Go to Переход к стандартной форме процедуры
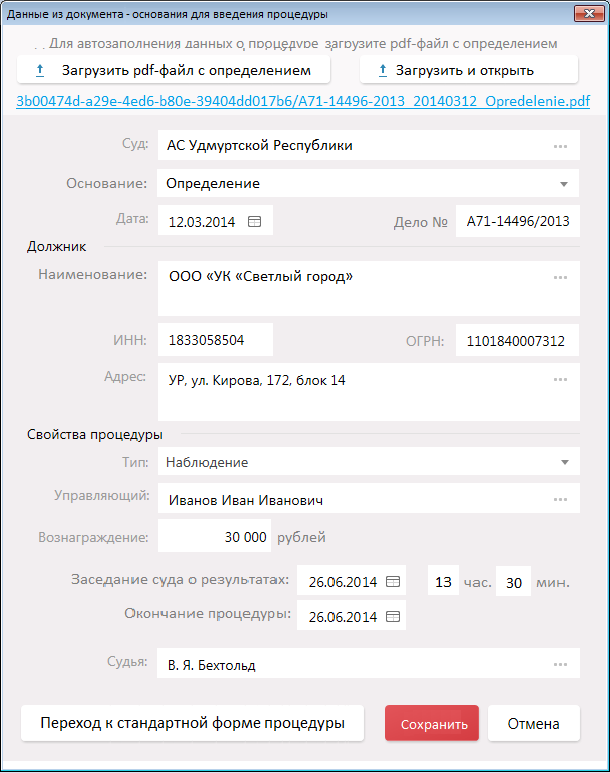The width and height of the screenshot is (610, 773). 192,723
